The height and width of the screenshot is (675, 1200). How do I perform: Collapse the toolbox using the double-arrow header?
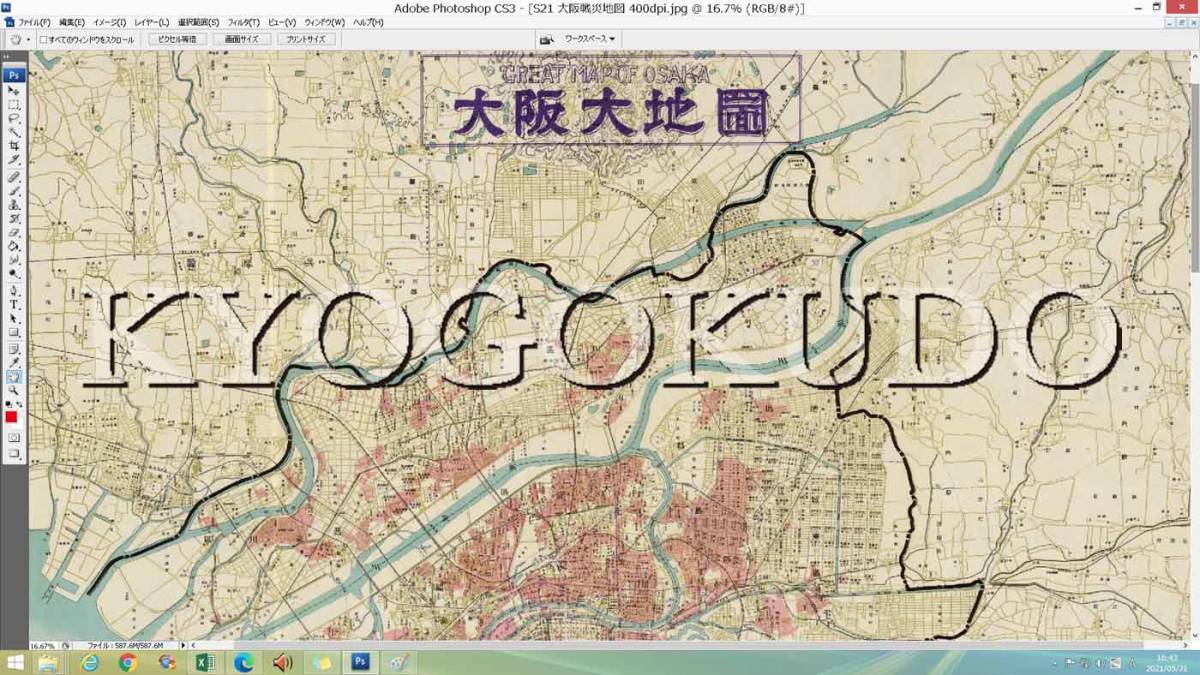7,59
